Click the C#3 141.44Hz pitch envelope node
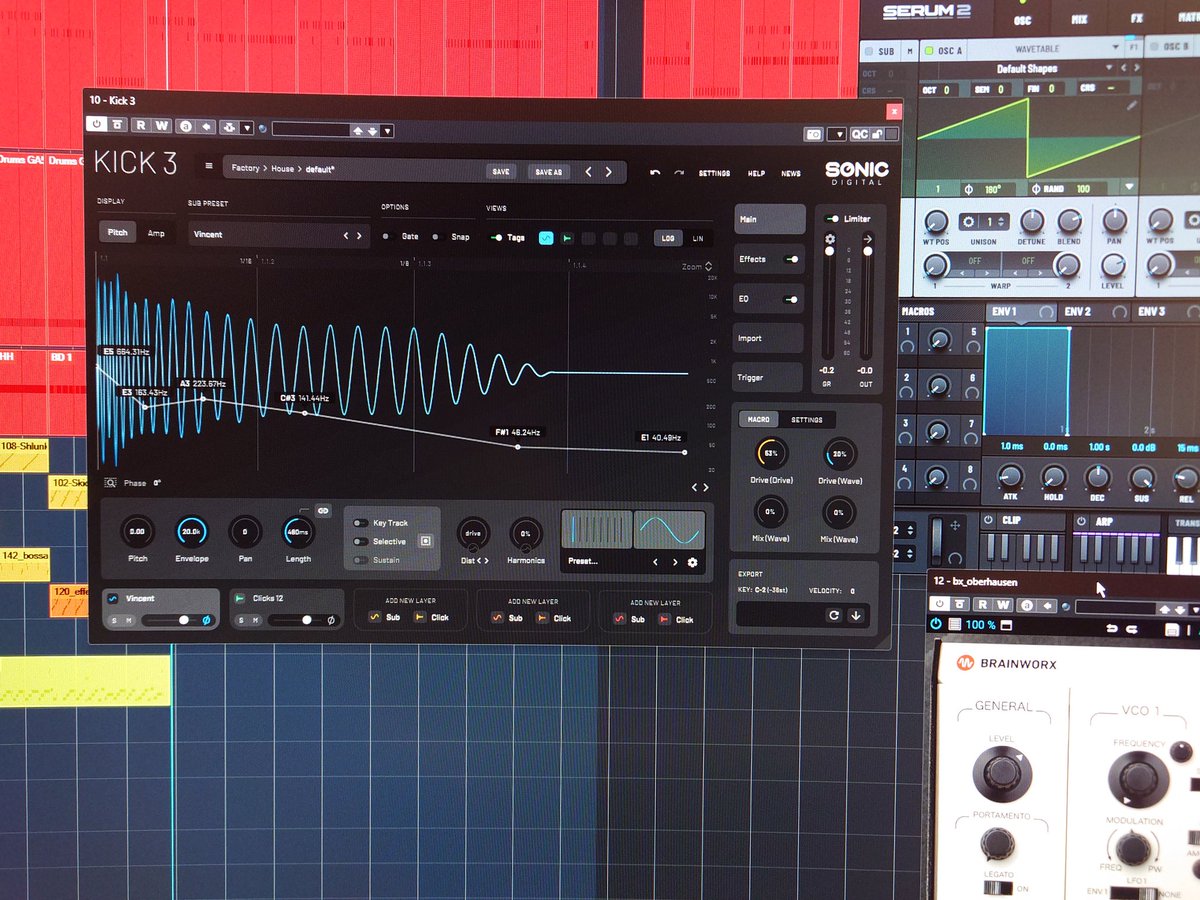 (305, 413)
